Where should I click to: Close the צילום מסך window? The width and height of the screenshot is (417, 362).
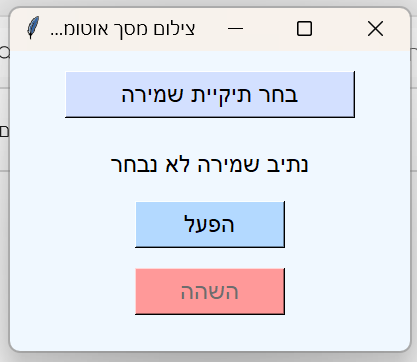(x=375, y=29)
